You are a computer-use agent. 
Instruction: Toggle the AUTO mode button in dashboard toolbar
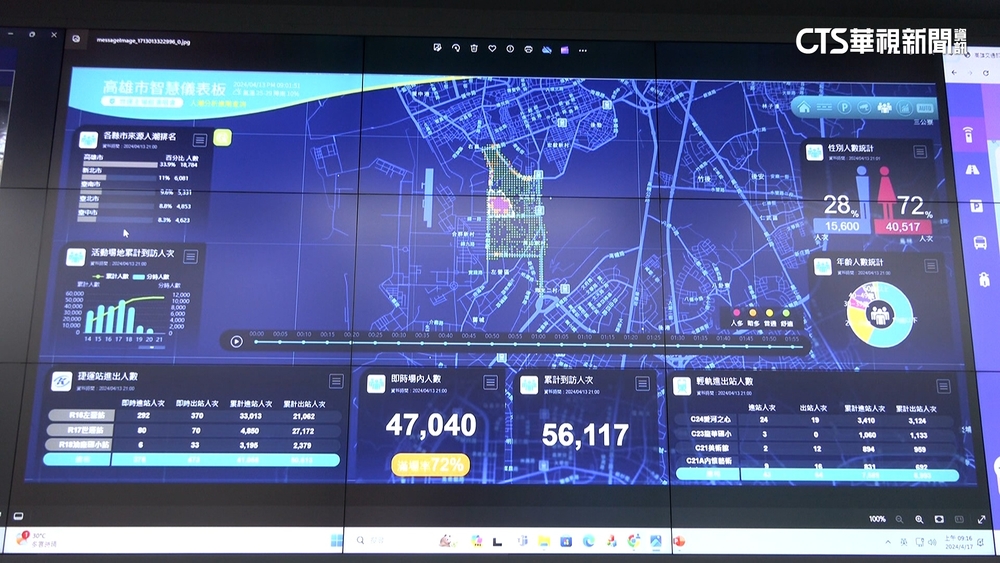(925, 107)
